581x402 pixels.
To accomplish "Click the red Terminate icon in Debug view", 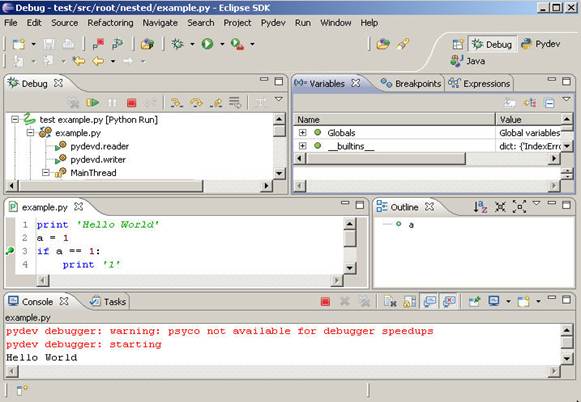I will point(132,103).
